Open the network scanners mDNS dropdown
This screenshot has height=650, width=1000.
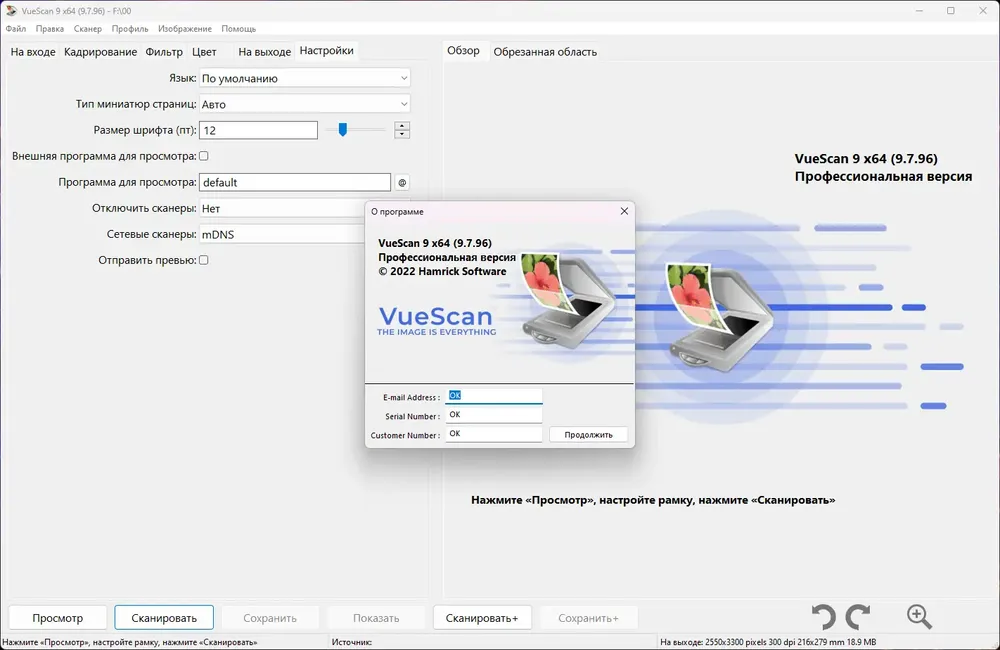282,234
